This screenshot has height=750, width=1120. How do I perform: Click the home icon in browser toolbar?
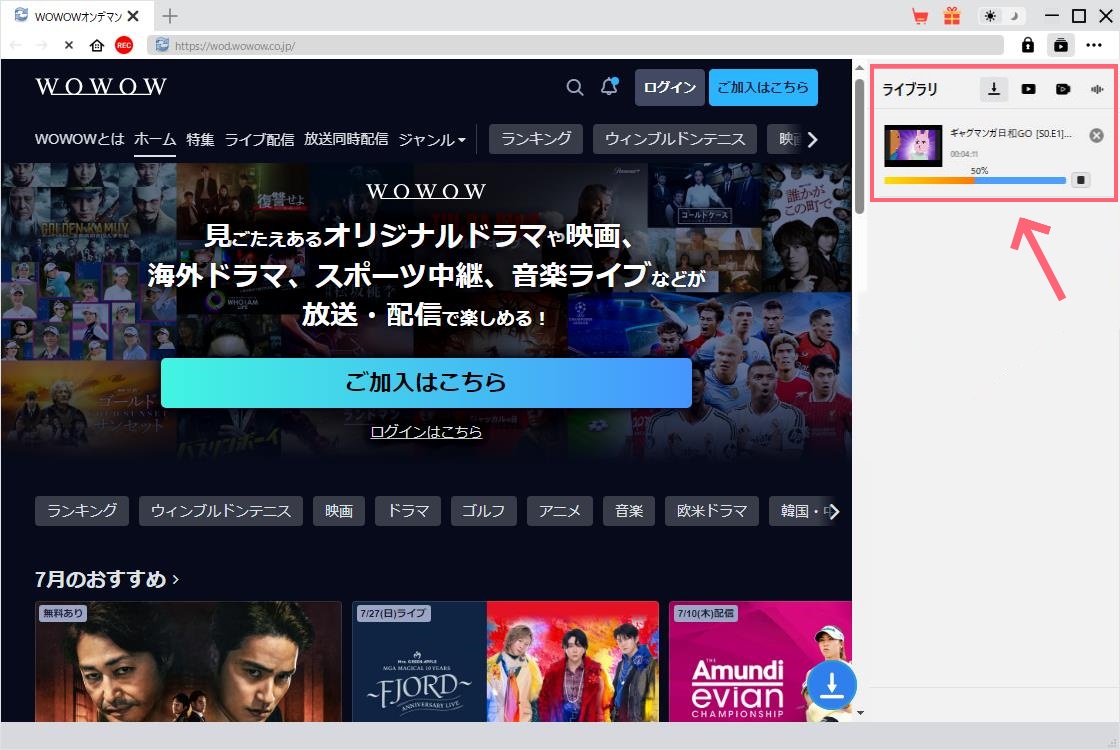[x=97, y=45]
